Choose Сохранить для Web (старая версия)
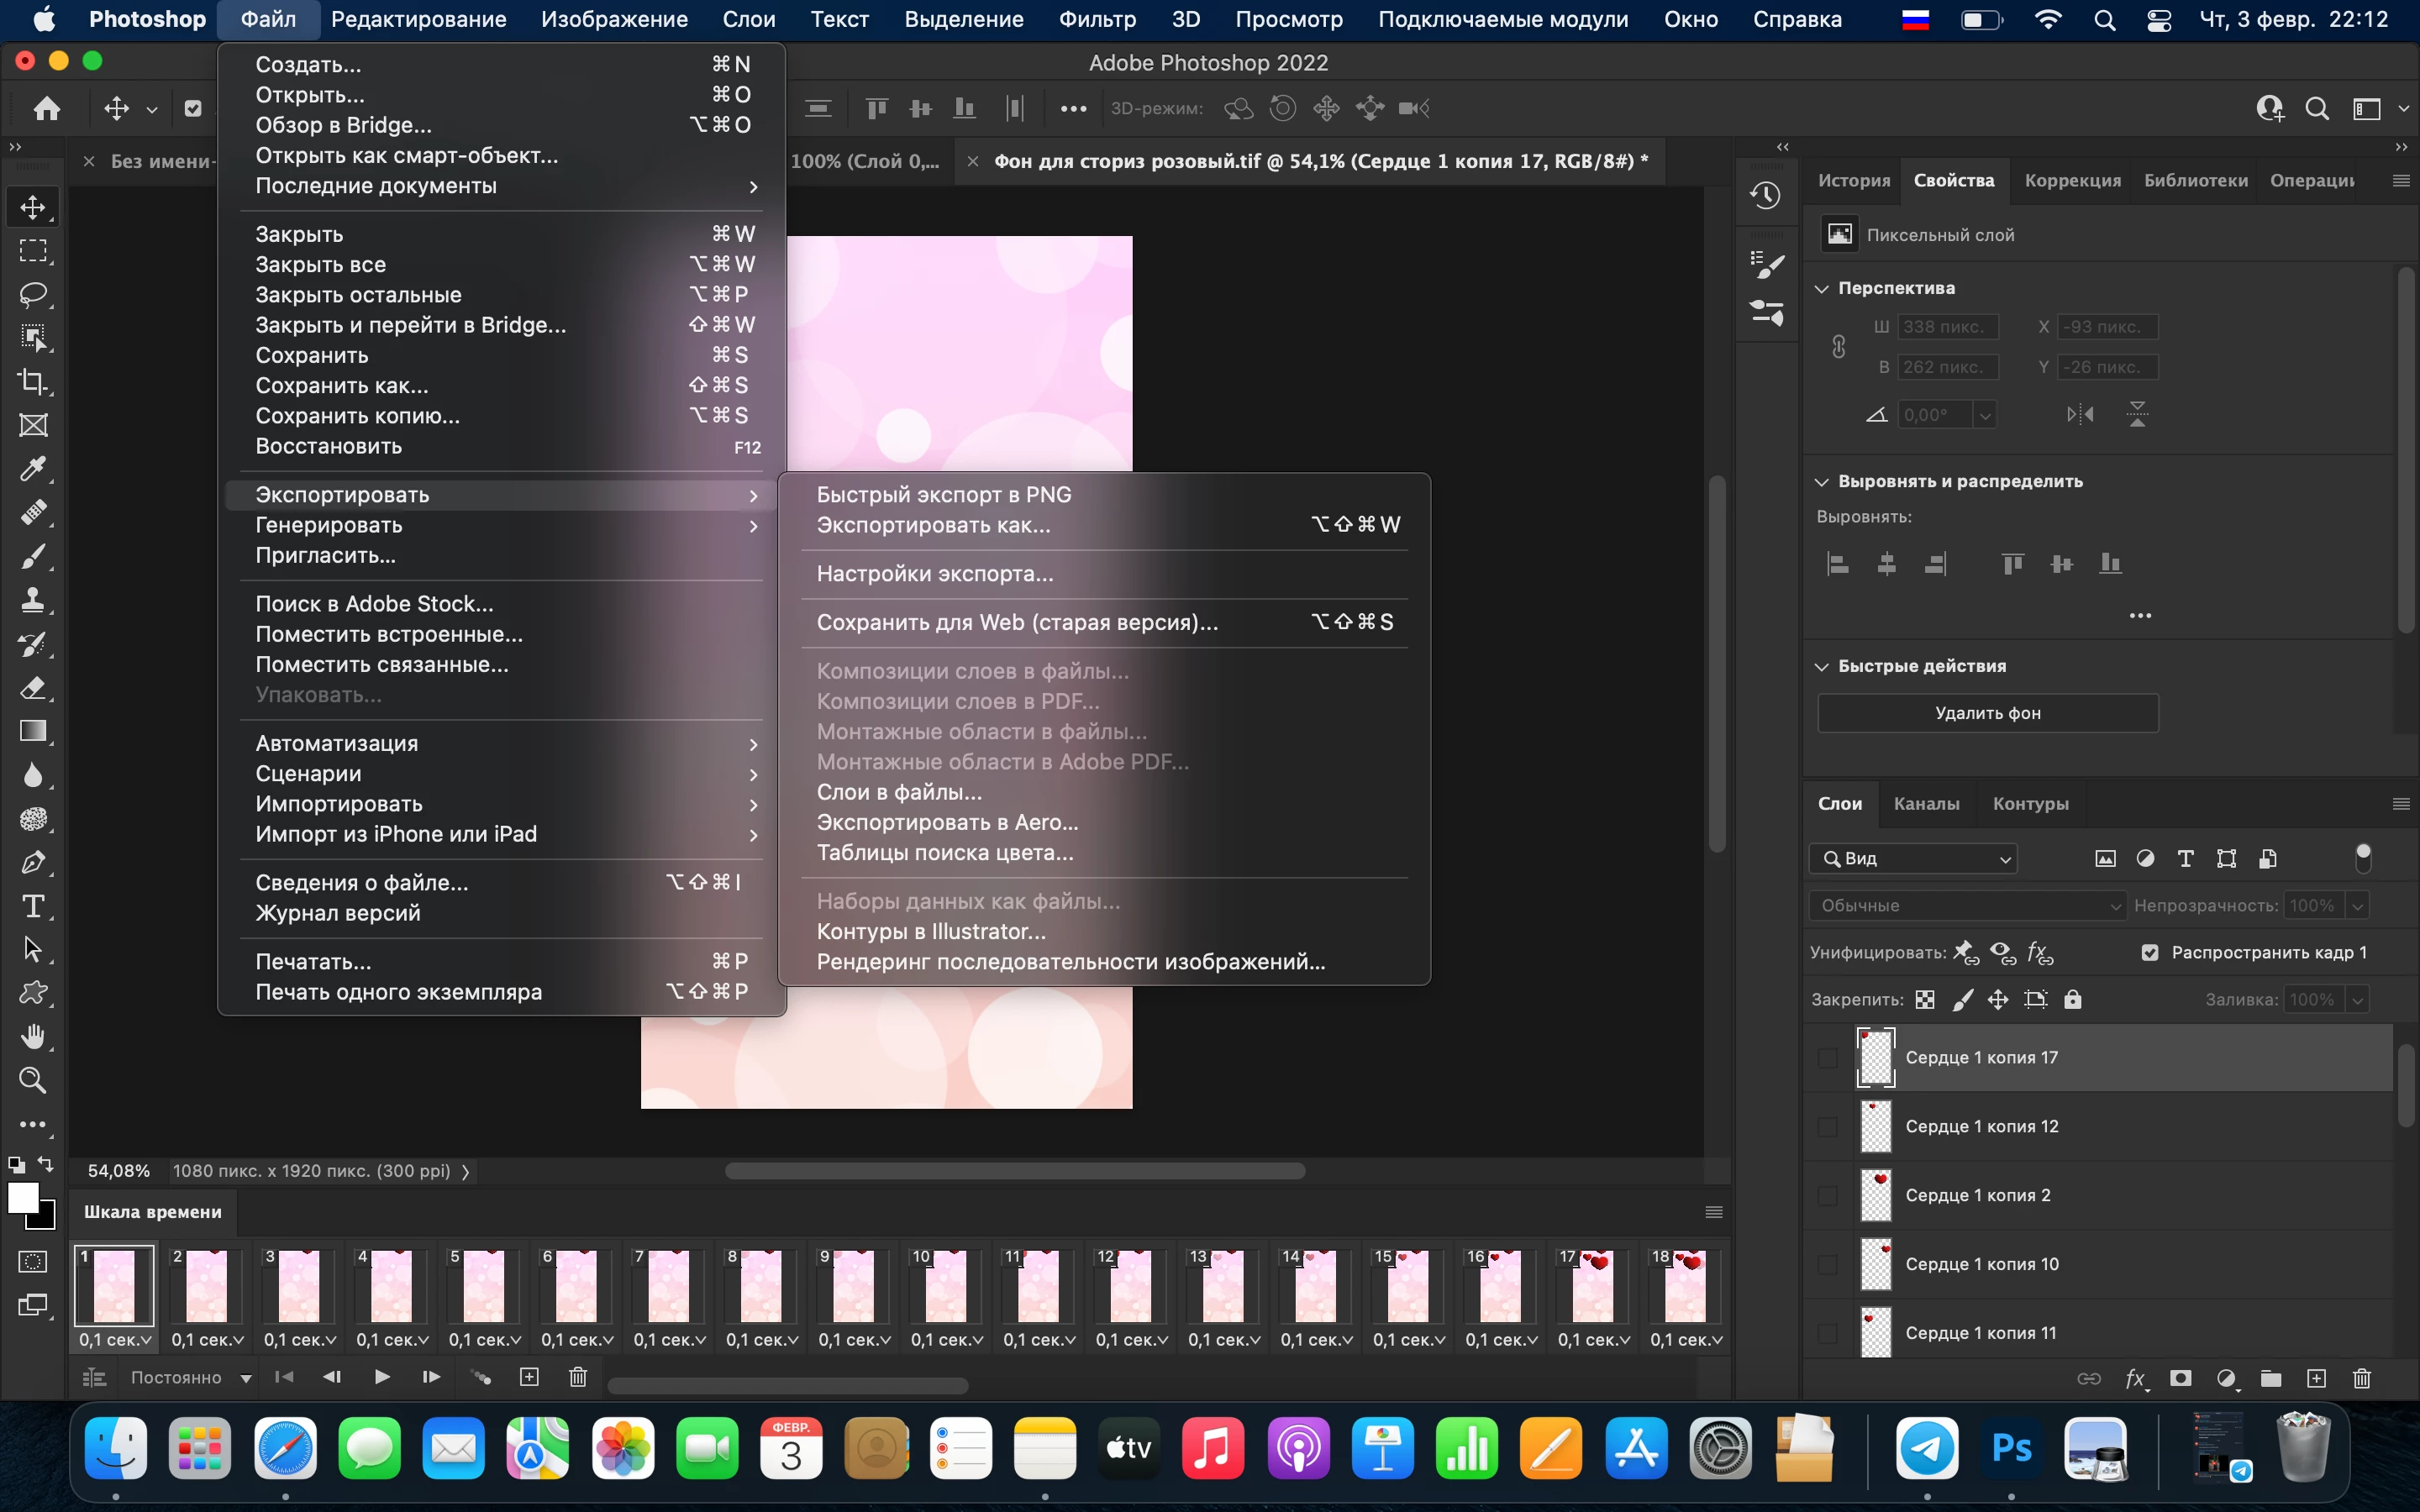2420x1512 pixels. pos(1016,622)
